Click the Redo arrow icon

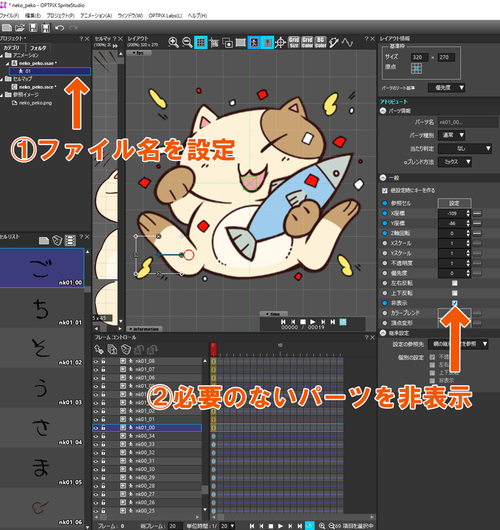pos(73,28)
